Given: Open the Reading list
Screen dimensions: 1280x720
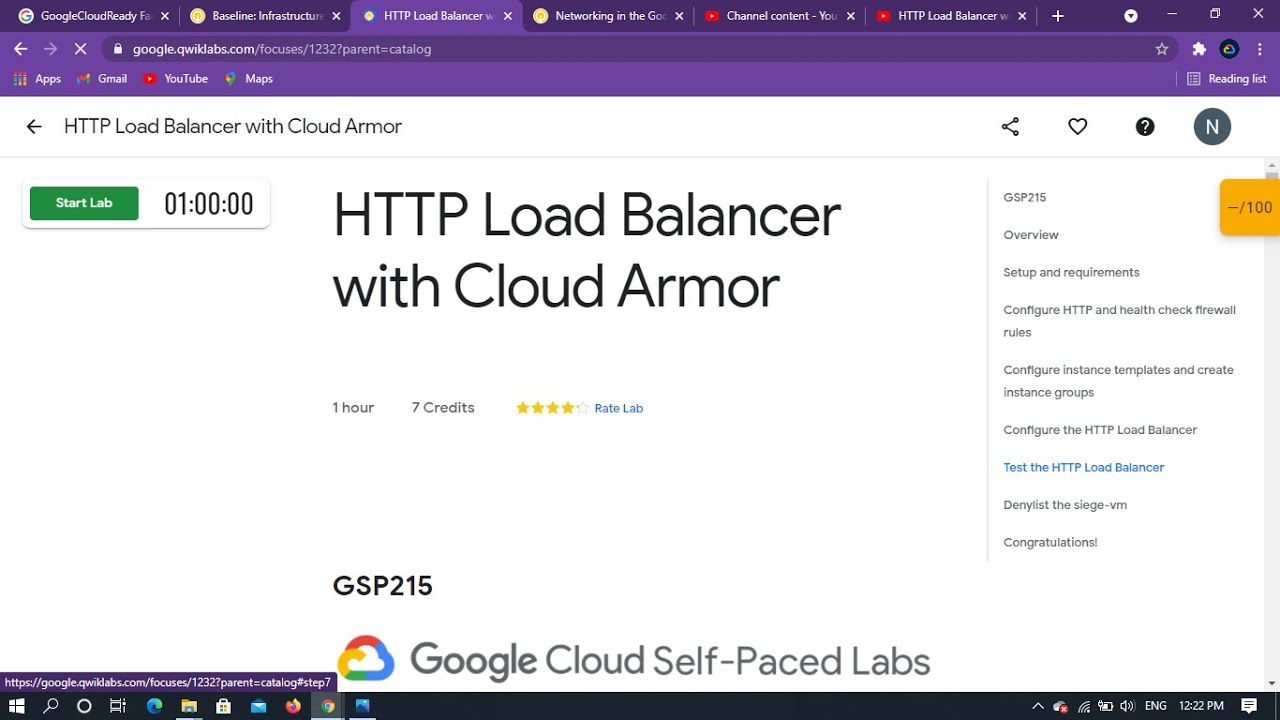Looking at the screenshot, I should tap(1226, 79).
